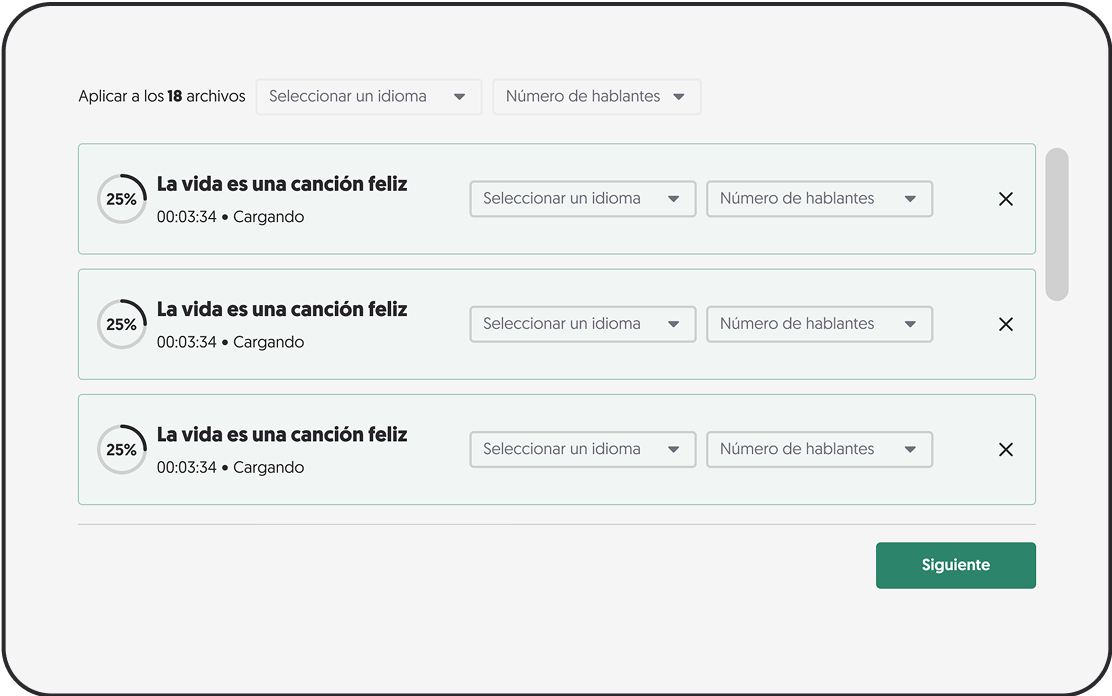Screen dimensions: 1112x696
Task: Select the second file's title text
Action: tap(281, 309)
